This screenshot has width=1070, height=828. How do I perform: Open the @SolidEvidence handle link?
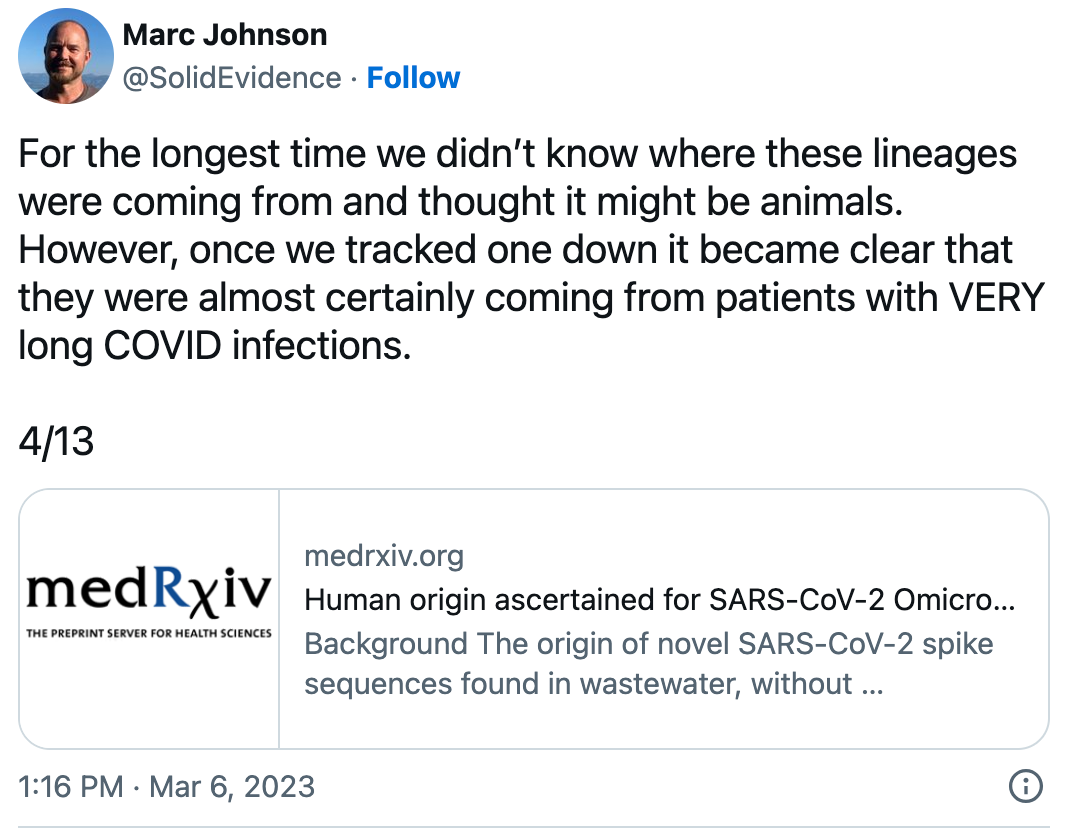(x=231, y=78)
